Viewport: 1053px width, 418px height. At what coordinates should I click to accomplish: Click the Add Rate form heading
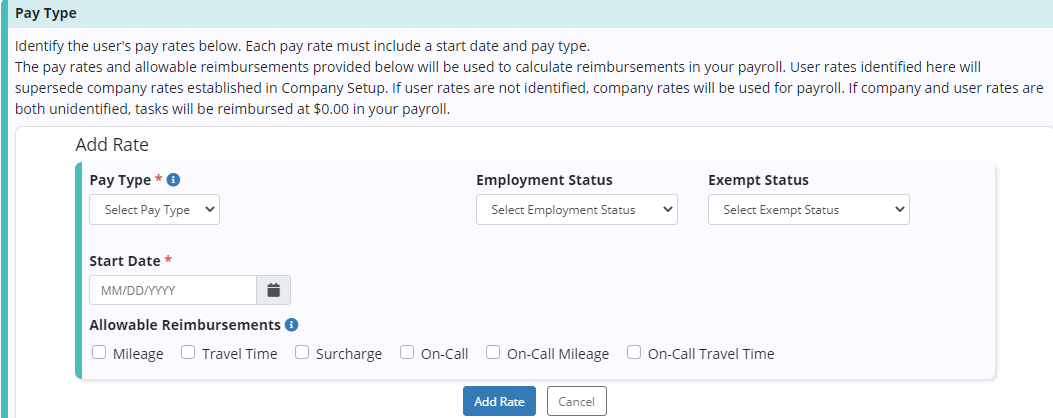click(112, 145)
